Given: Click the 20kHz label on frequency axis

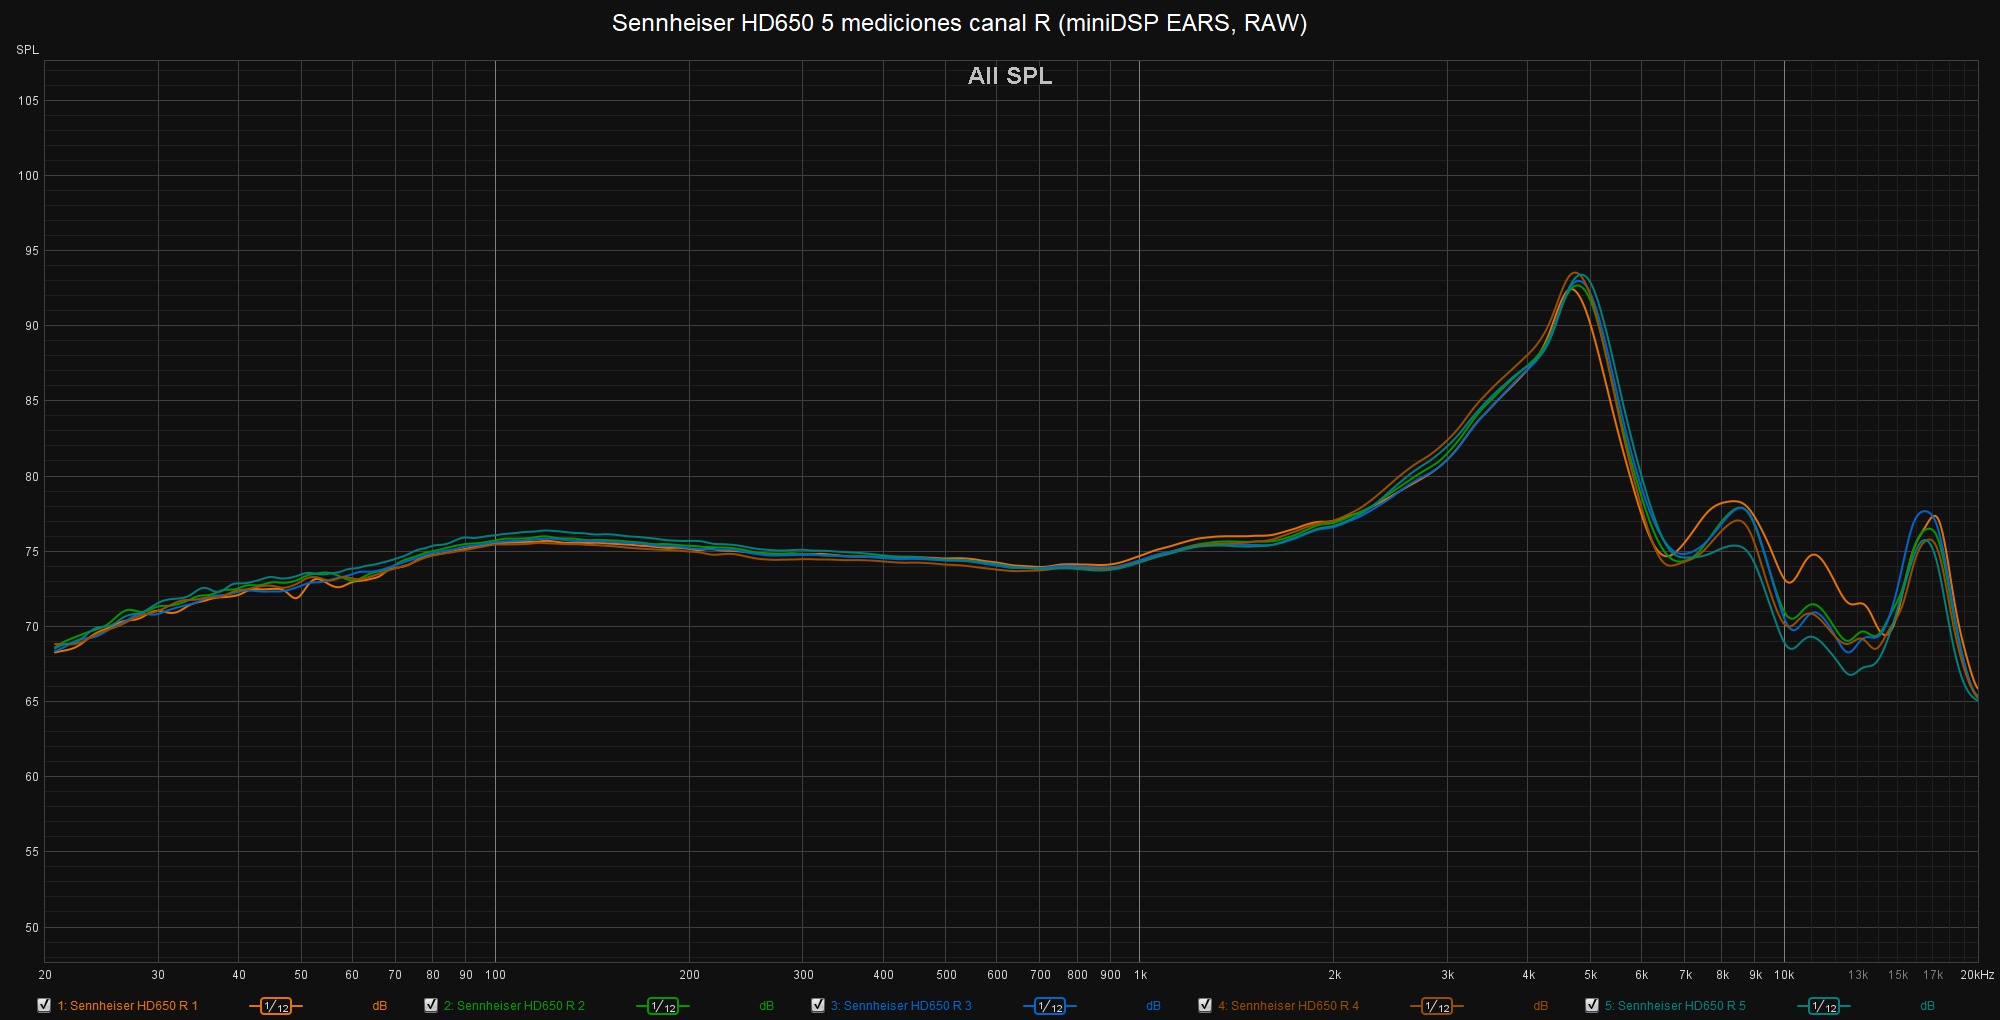Looking at the screenshot, I should coord(1976,975).
